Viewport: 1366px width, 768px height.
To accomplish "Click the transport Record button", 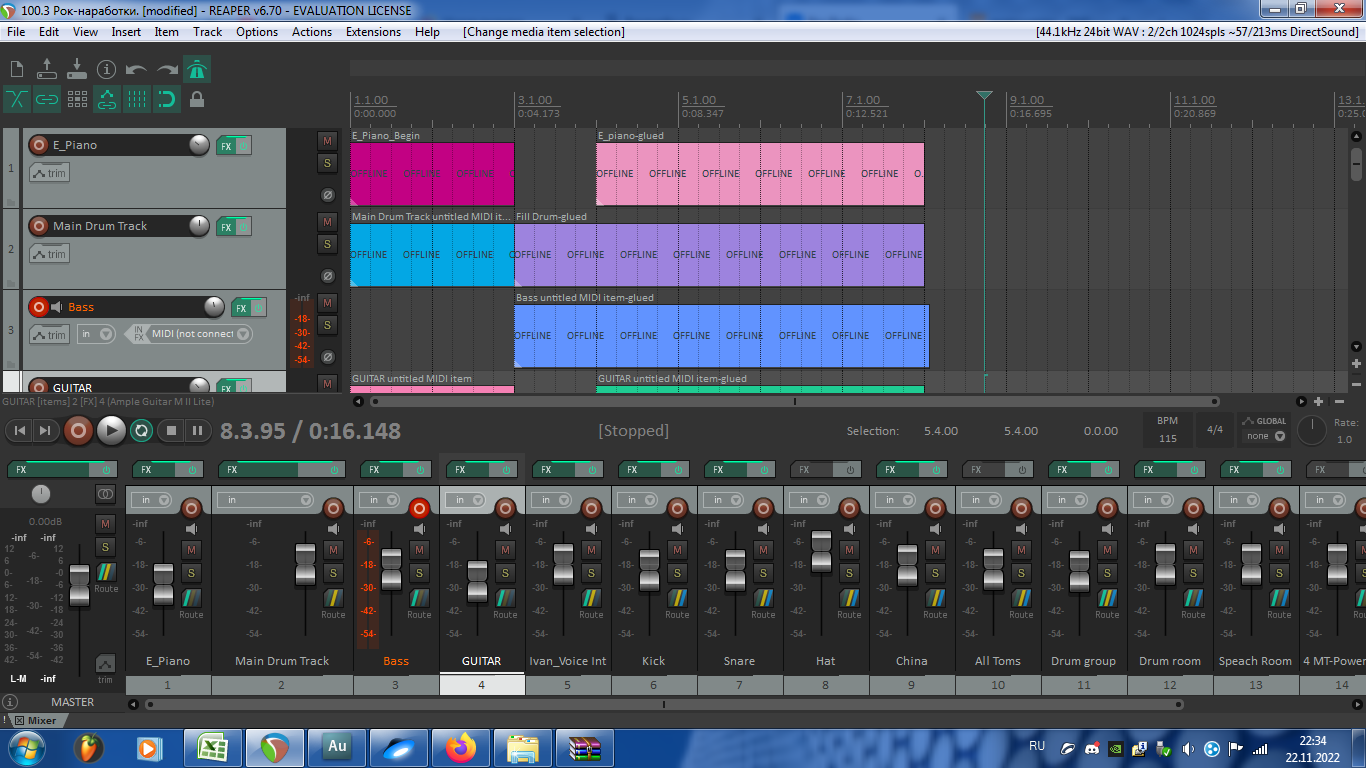I will (78, 431).
